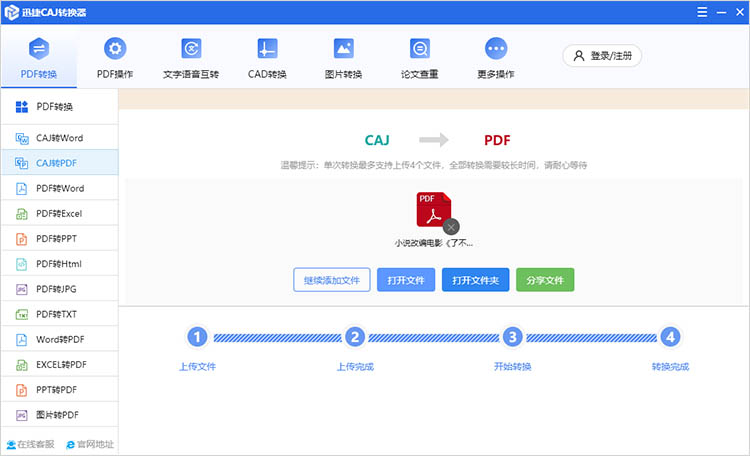The image size is (750, 456).
Task: Click step 4 circle 转换完成
Action: point(670,337)
